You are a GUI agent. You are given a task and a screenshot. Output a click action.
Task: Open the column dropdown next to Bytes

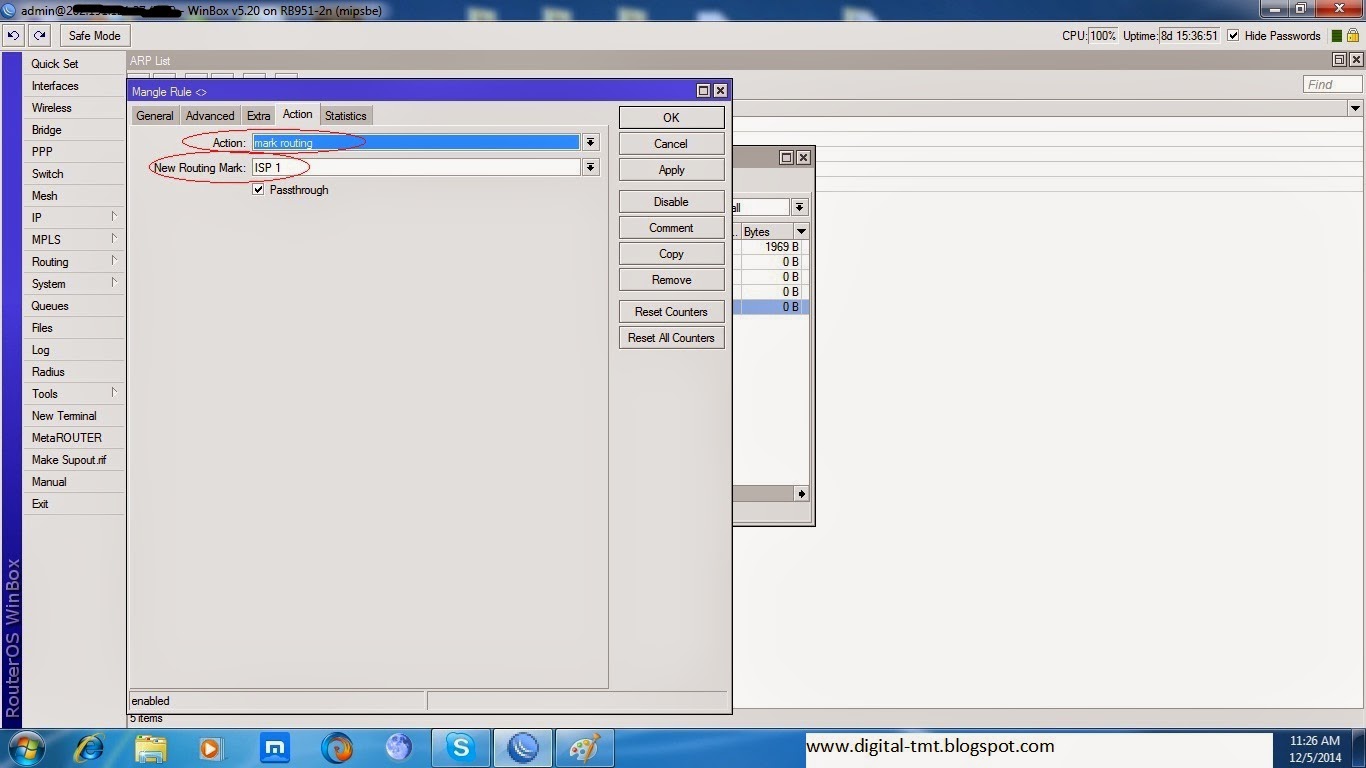pos(801,232)
